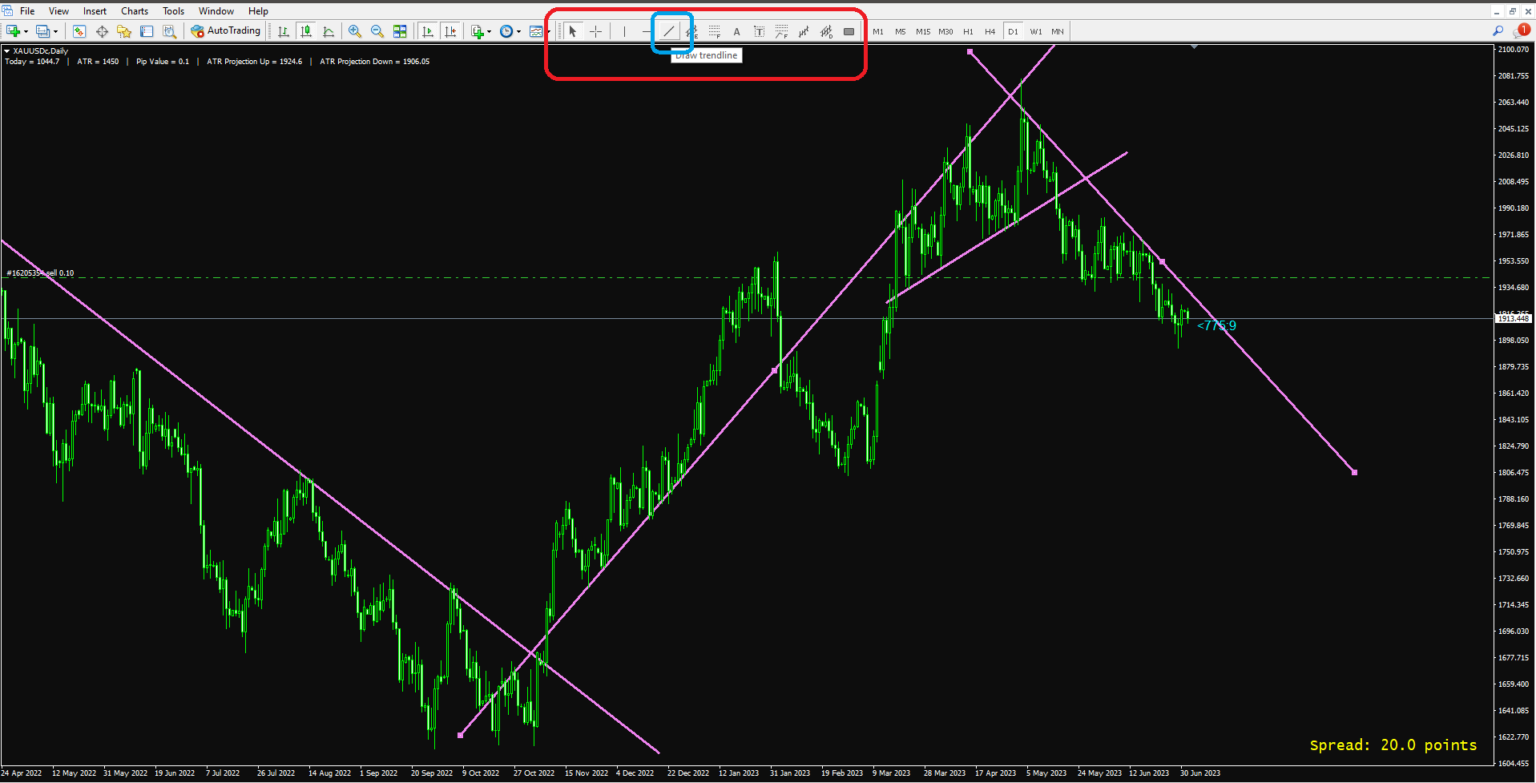Select the Fibonacci Retracement tool
The width and height of the screenshot is (1536, 783).
714,31
